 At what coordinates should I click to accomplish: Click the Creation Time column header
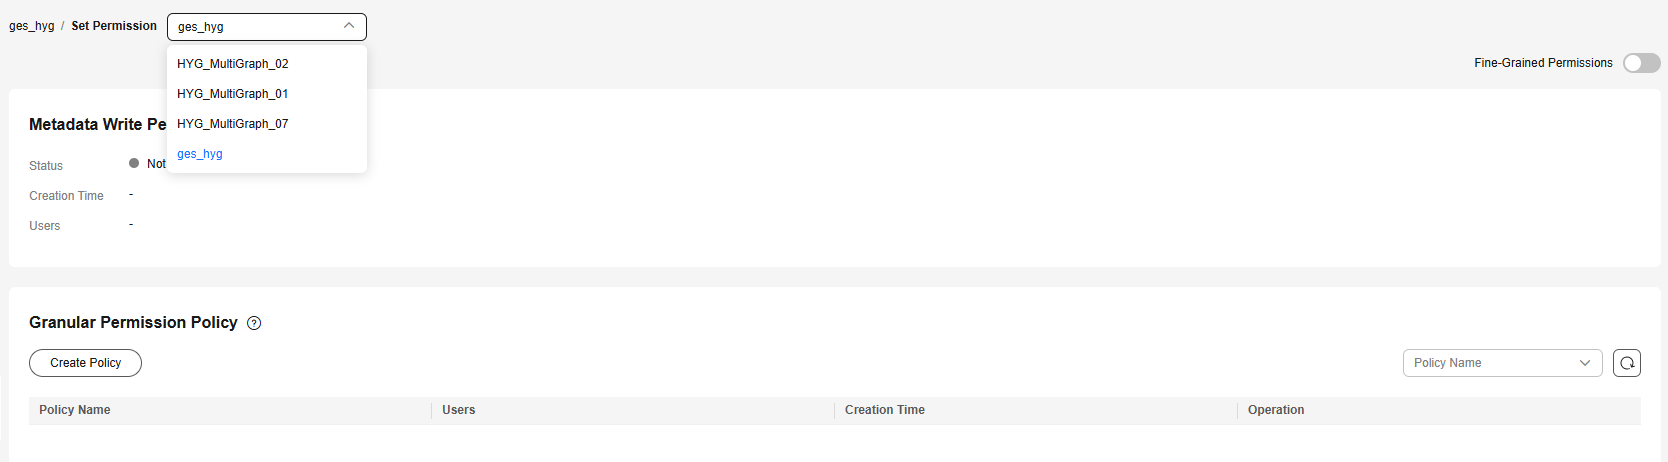(x=885, y=410)
